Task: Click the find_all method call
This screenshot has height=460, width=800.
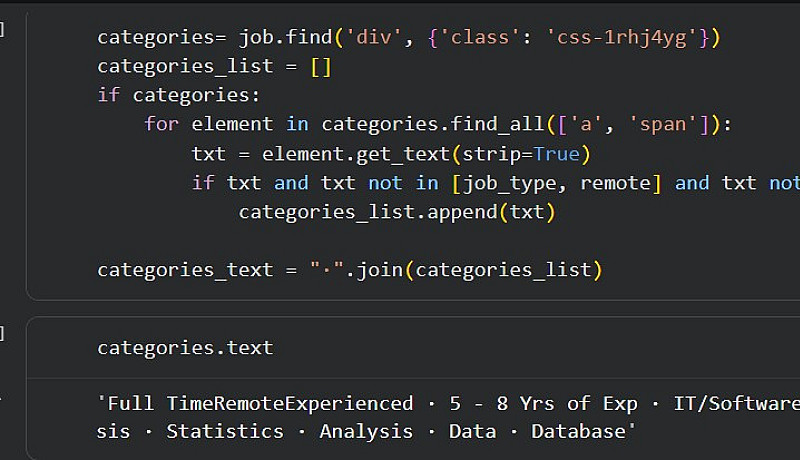Action: pyautogui.click(x=491, y=125)
